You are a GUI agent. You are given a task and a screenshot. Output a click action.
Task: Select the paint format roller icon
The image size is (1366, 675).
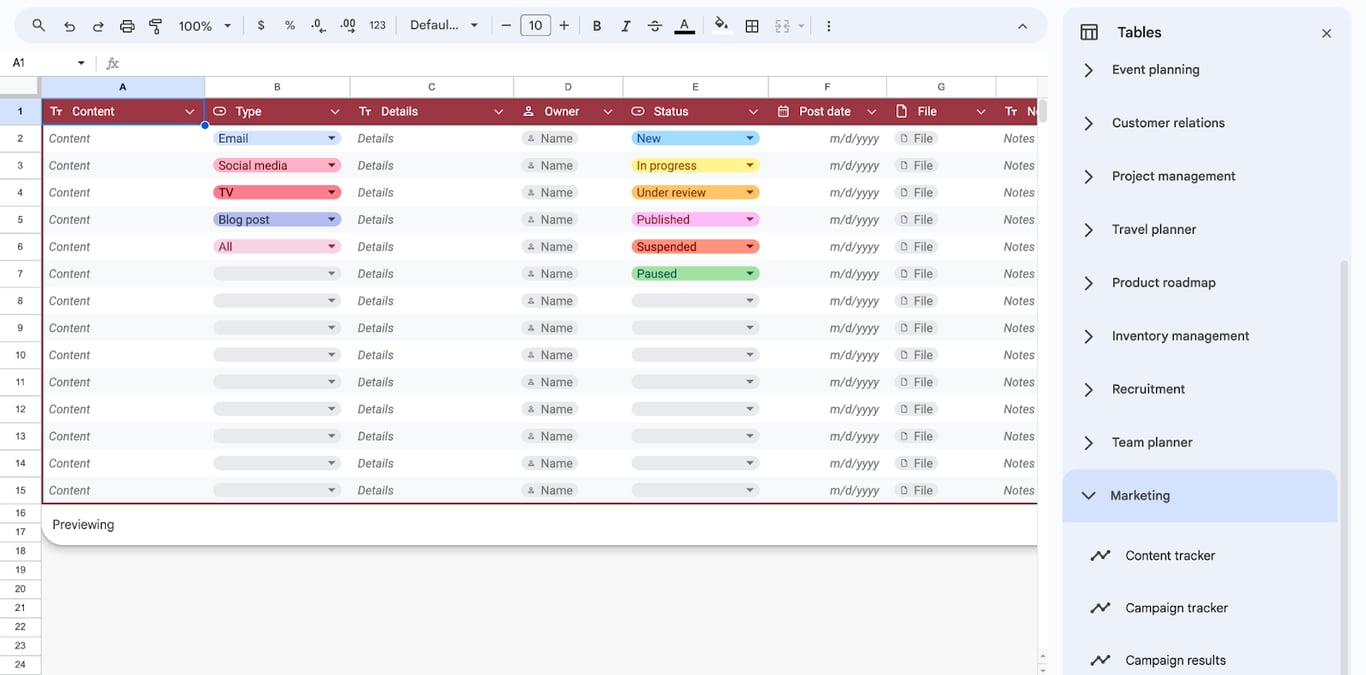click(156, 26)
